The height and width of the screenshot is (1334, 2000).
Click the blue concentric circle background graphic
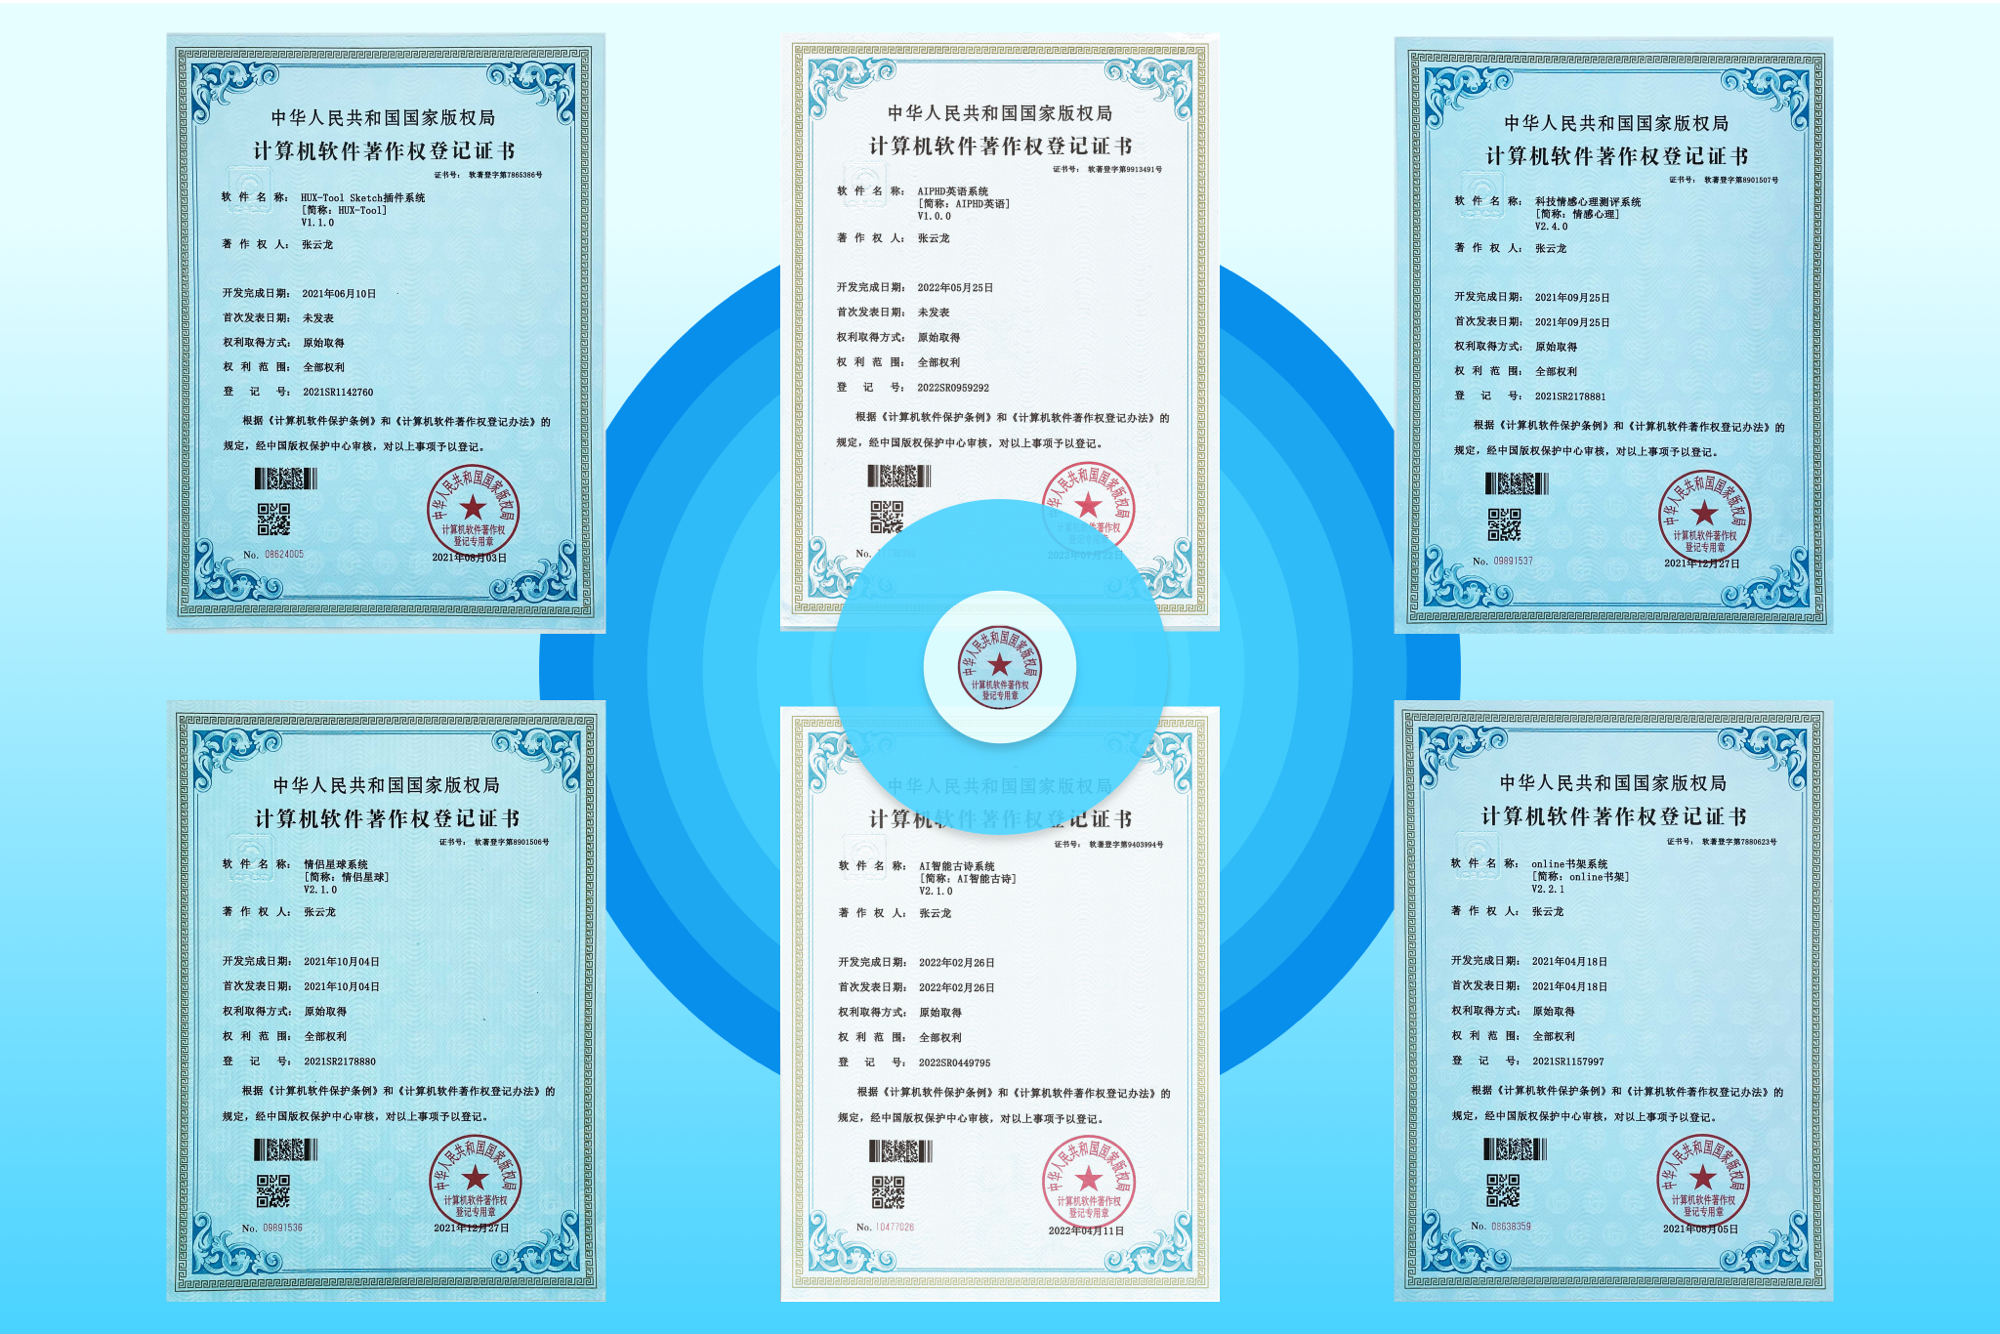(x=700, y=670)
